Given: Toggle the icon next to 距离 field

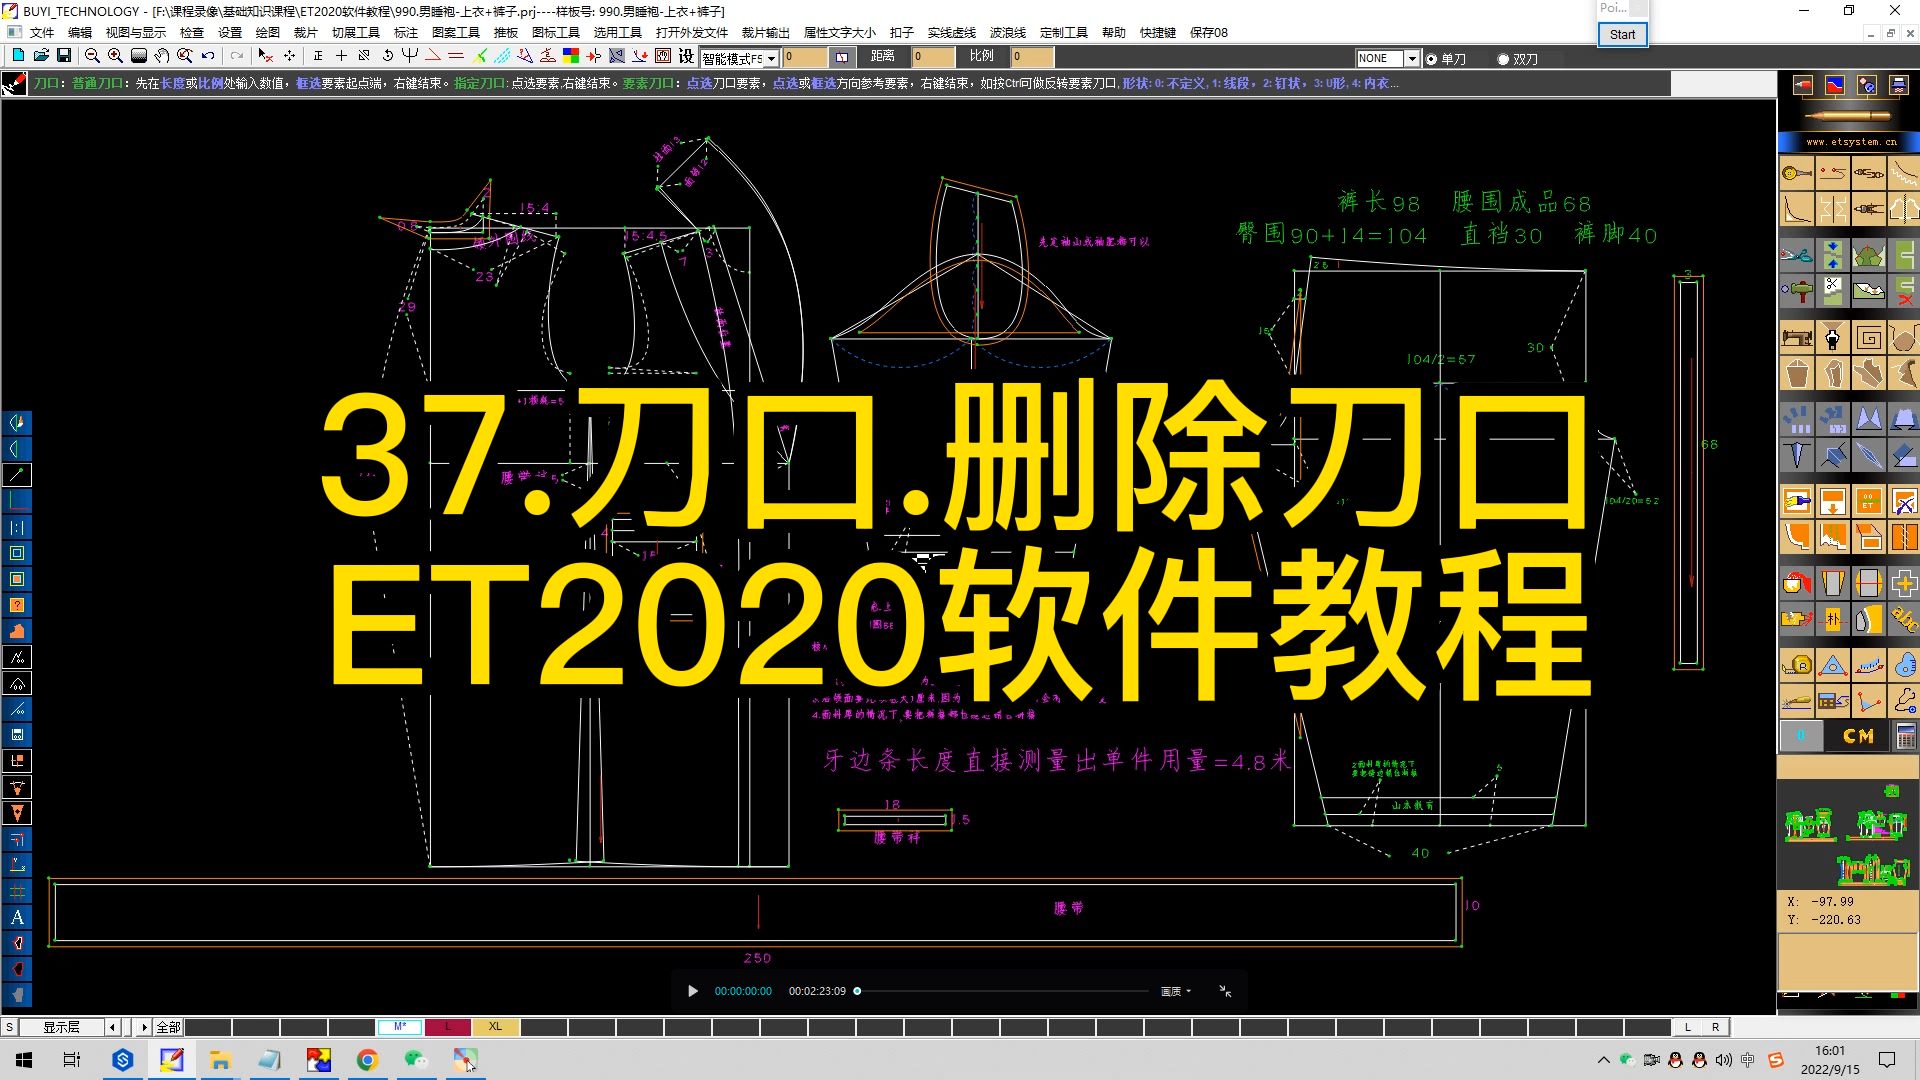Looking at the screenshot, I should 842,57.
